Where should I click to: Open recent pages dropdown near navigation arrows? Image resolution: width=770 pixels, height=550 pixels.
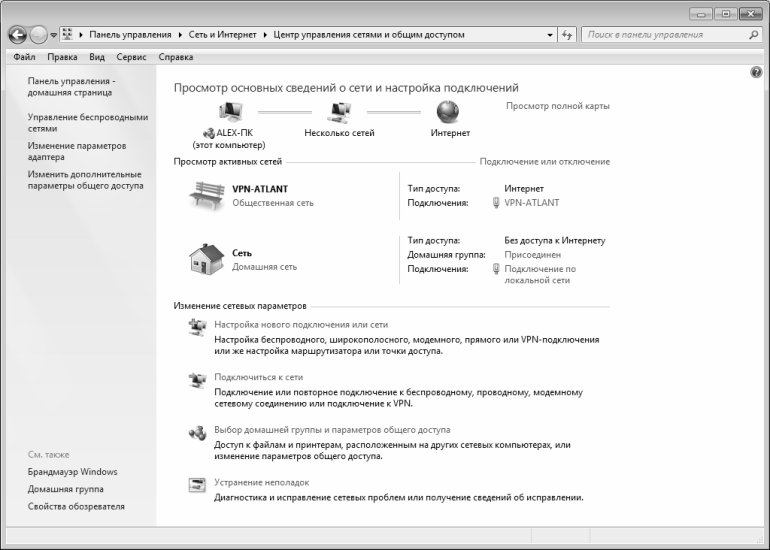[53, 35]
